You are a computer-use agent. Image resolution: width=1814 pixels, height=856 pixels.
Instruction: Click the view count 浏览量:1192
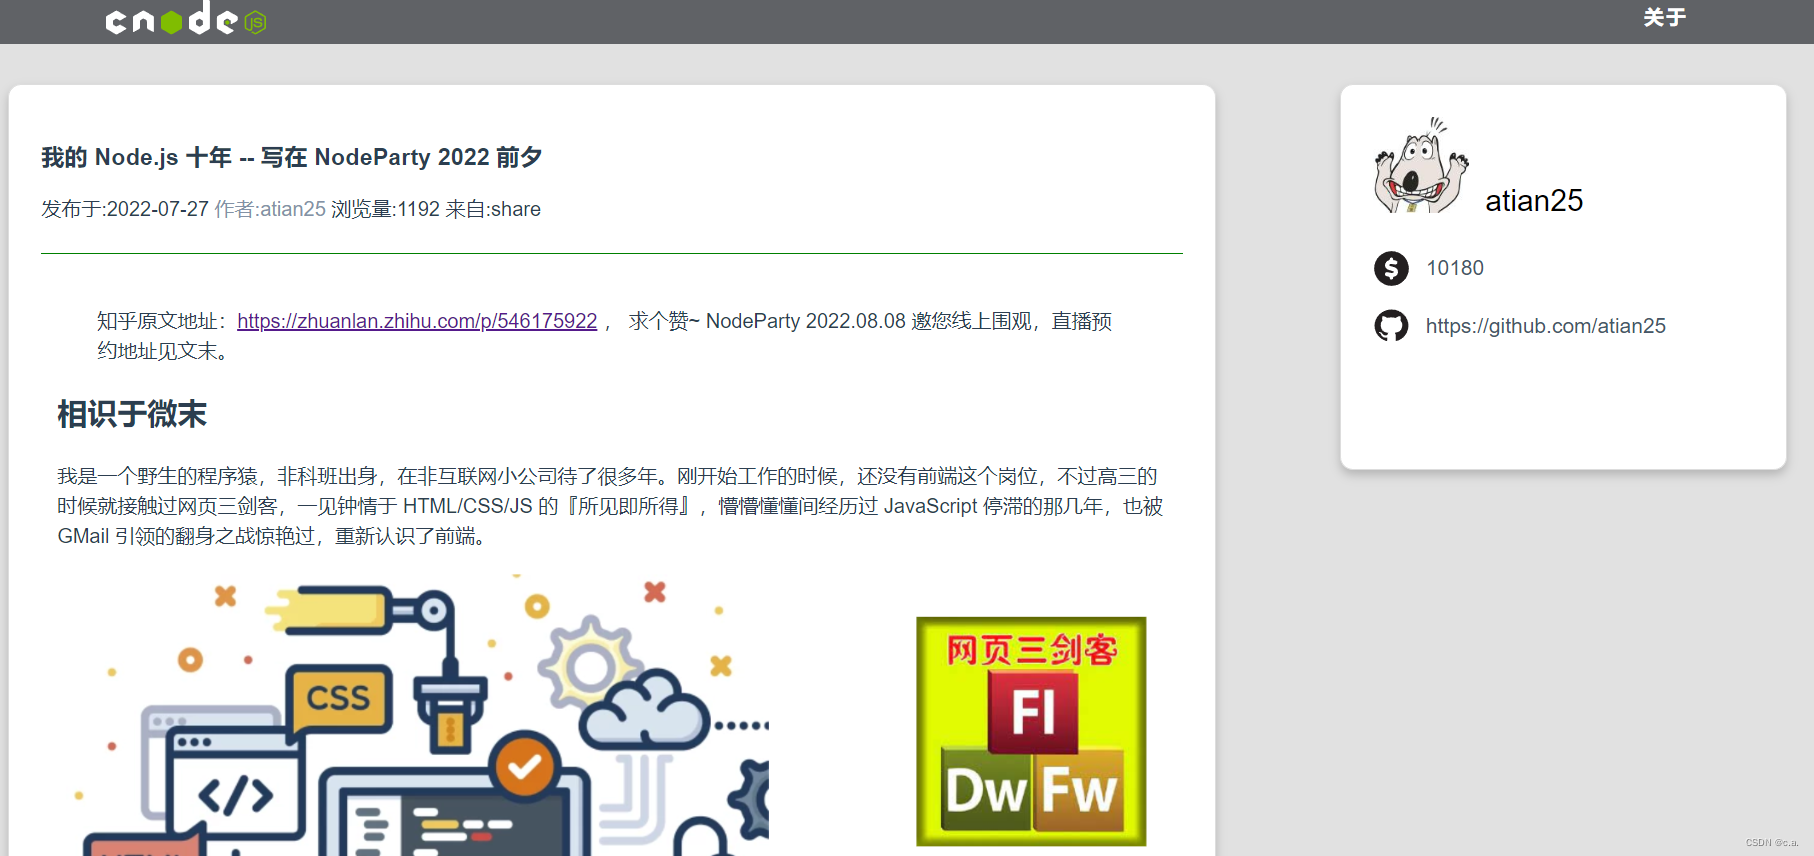click(x=386, y=209)
